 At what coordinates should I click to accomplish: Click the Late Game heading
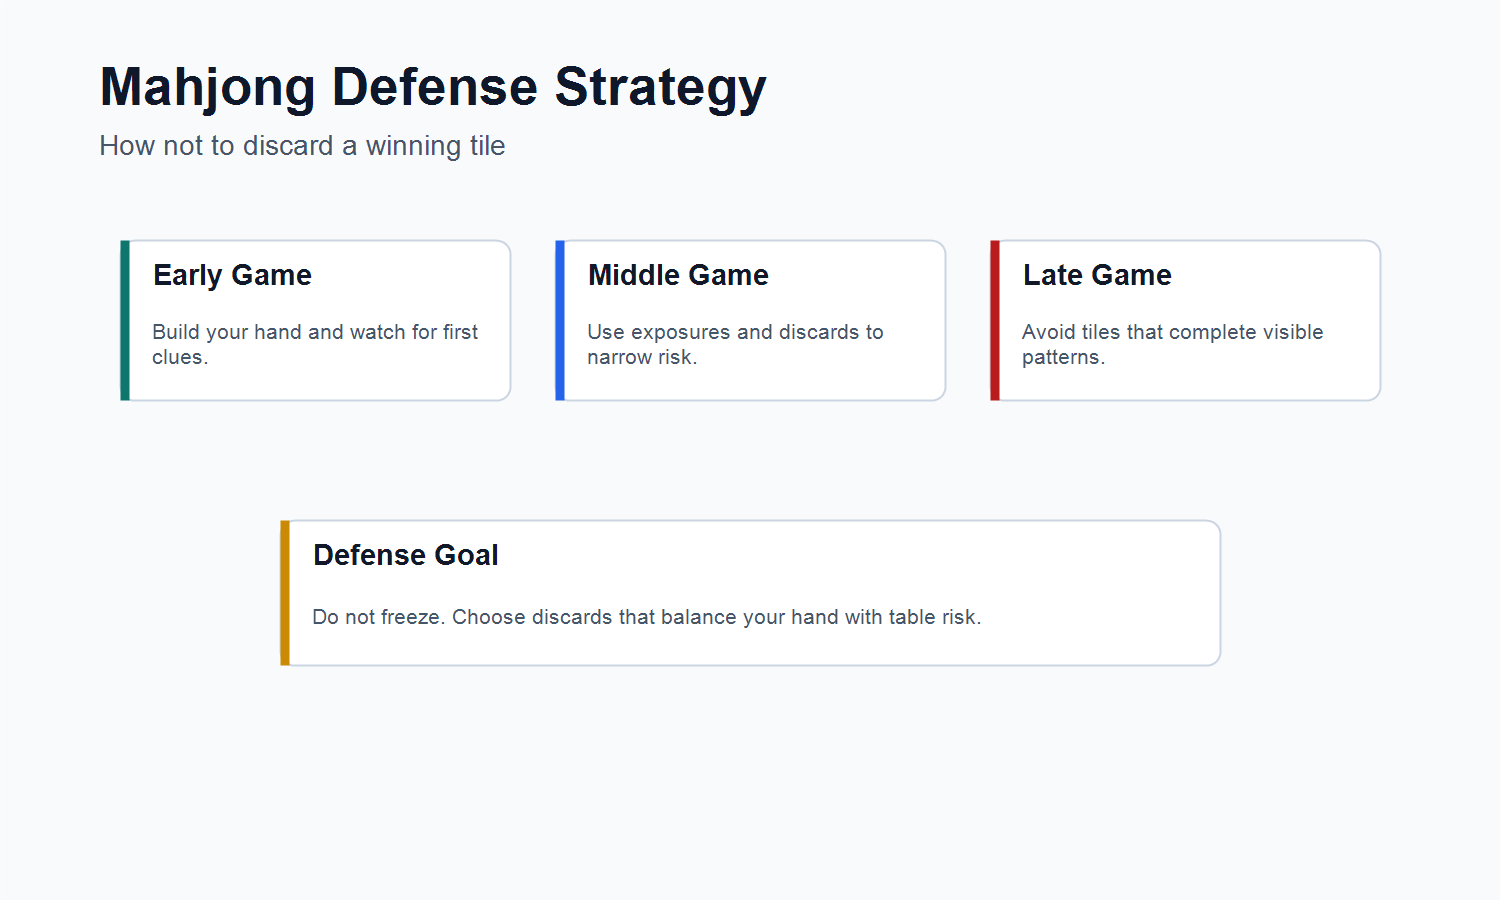tap(1097, 275)
